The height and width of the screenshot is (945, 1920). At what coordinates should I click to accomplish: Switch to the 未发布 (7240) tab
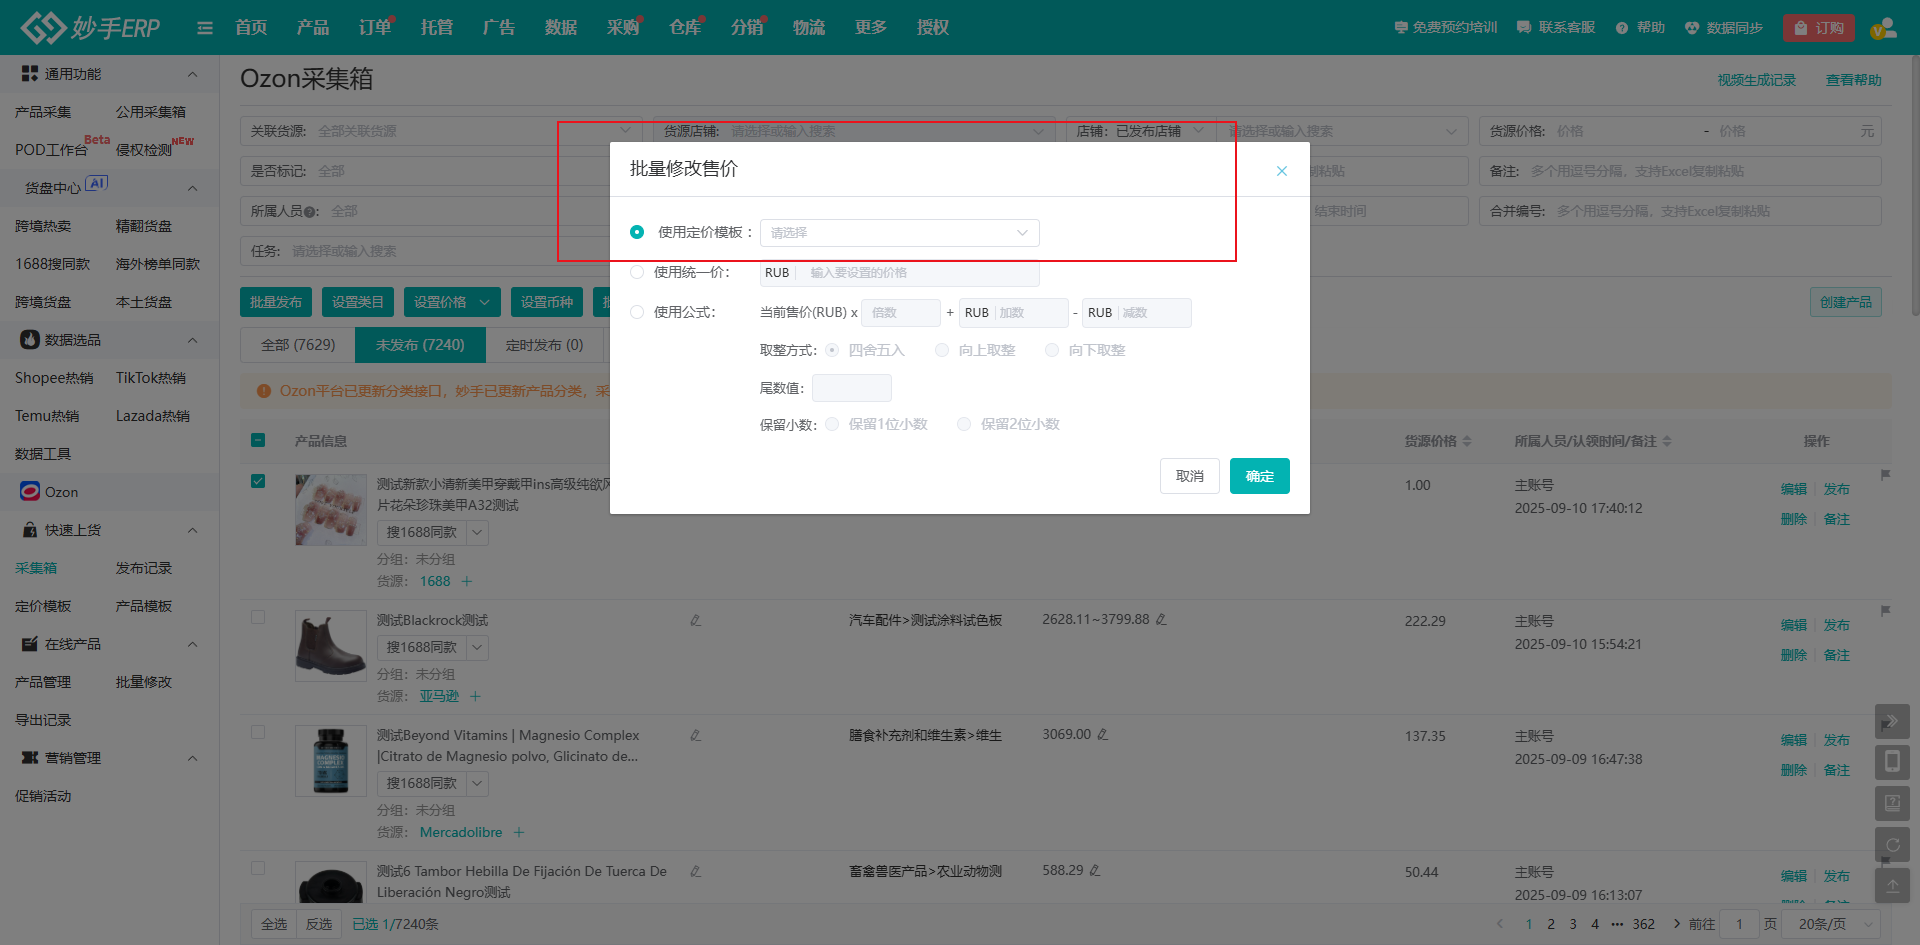420,345
